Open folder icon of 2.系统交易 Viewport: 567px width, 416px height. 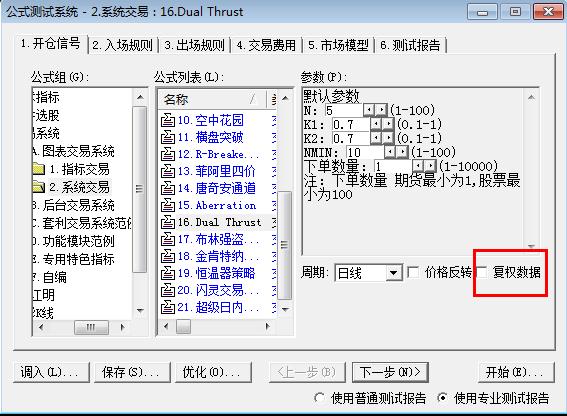39,187
